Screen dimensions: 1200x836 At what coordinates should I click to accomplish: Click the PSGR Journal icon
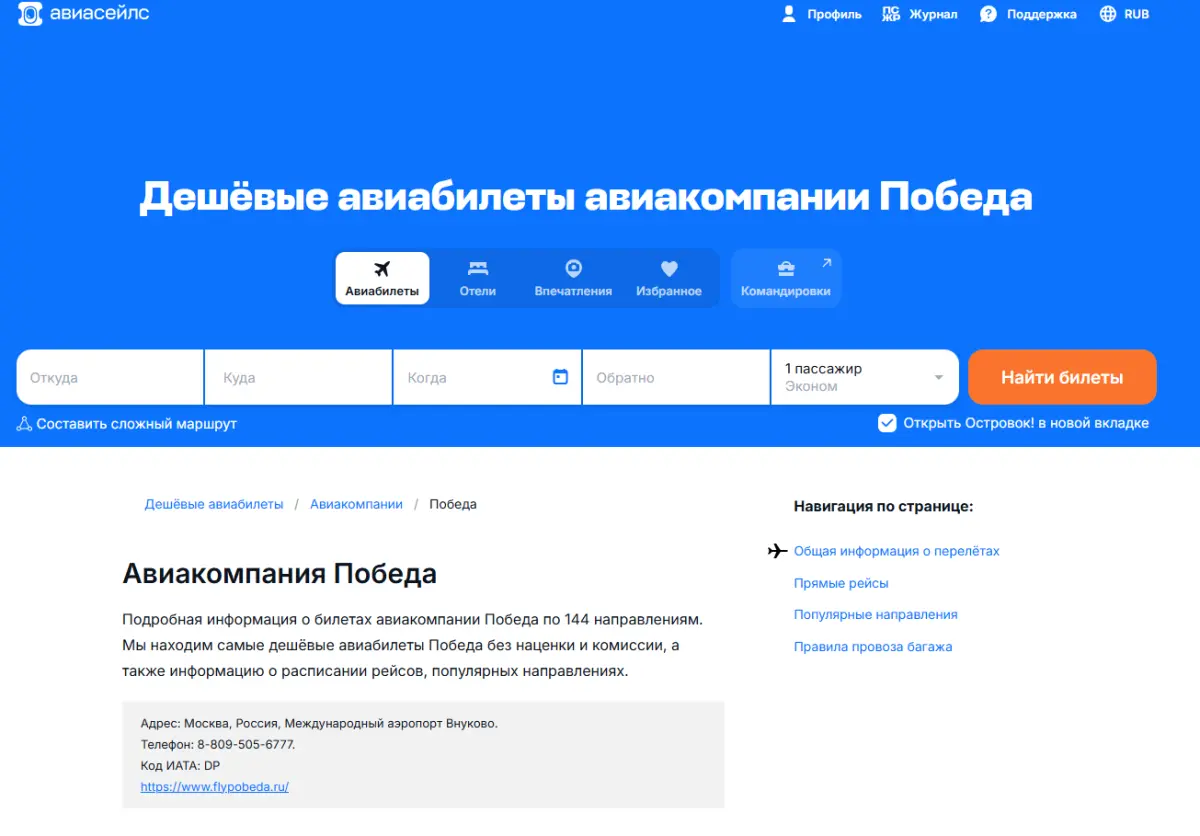pos(891,14)
